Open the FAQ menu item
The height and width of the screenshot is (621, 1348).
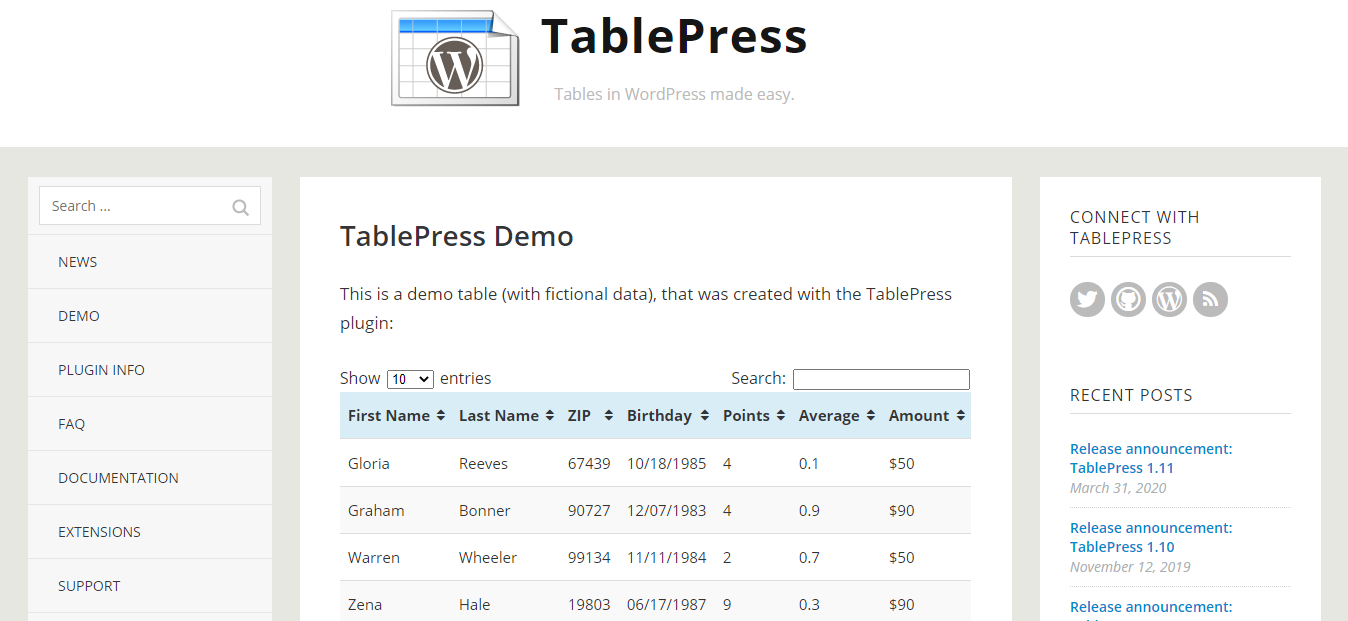click(150, 424)
